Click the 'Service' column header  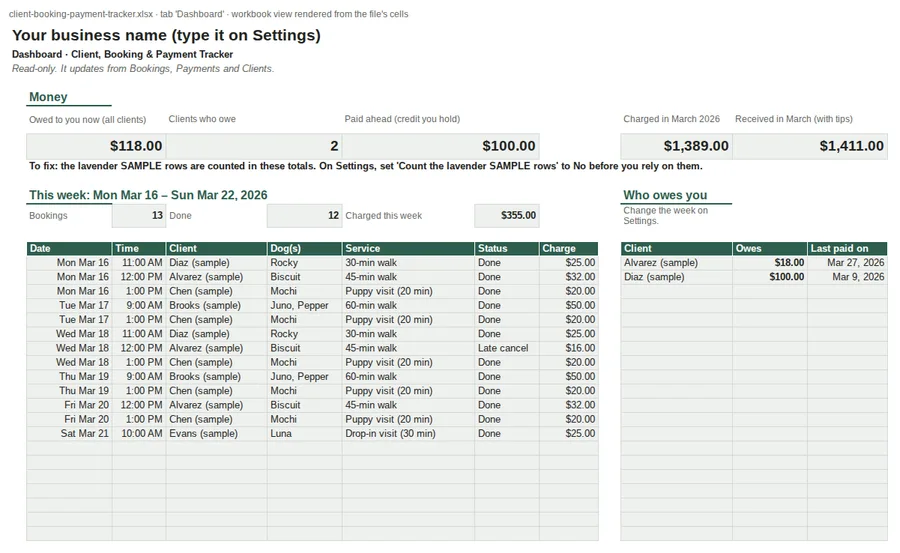[x=408, y=249]
